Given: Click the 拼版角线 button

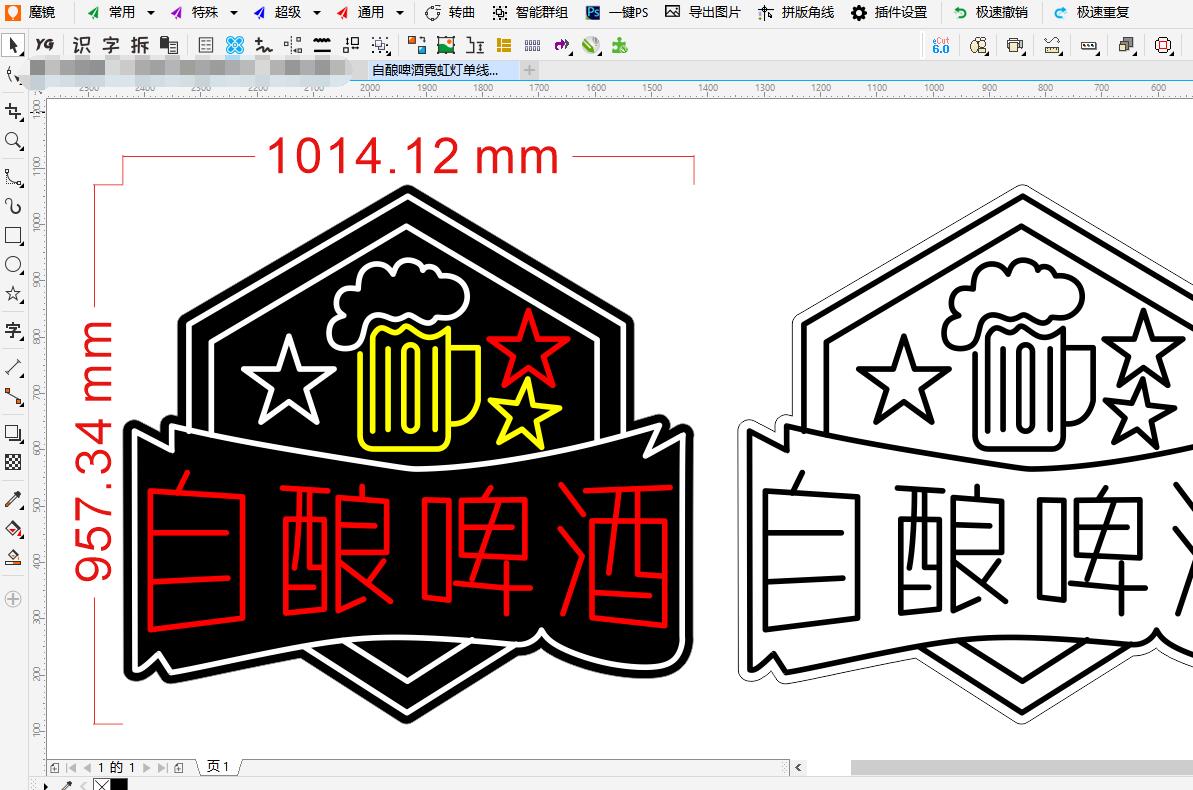Looking at the screenshot, I should click(x=797, y=12).
